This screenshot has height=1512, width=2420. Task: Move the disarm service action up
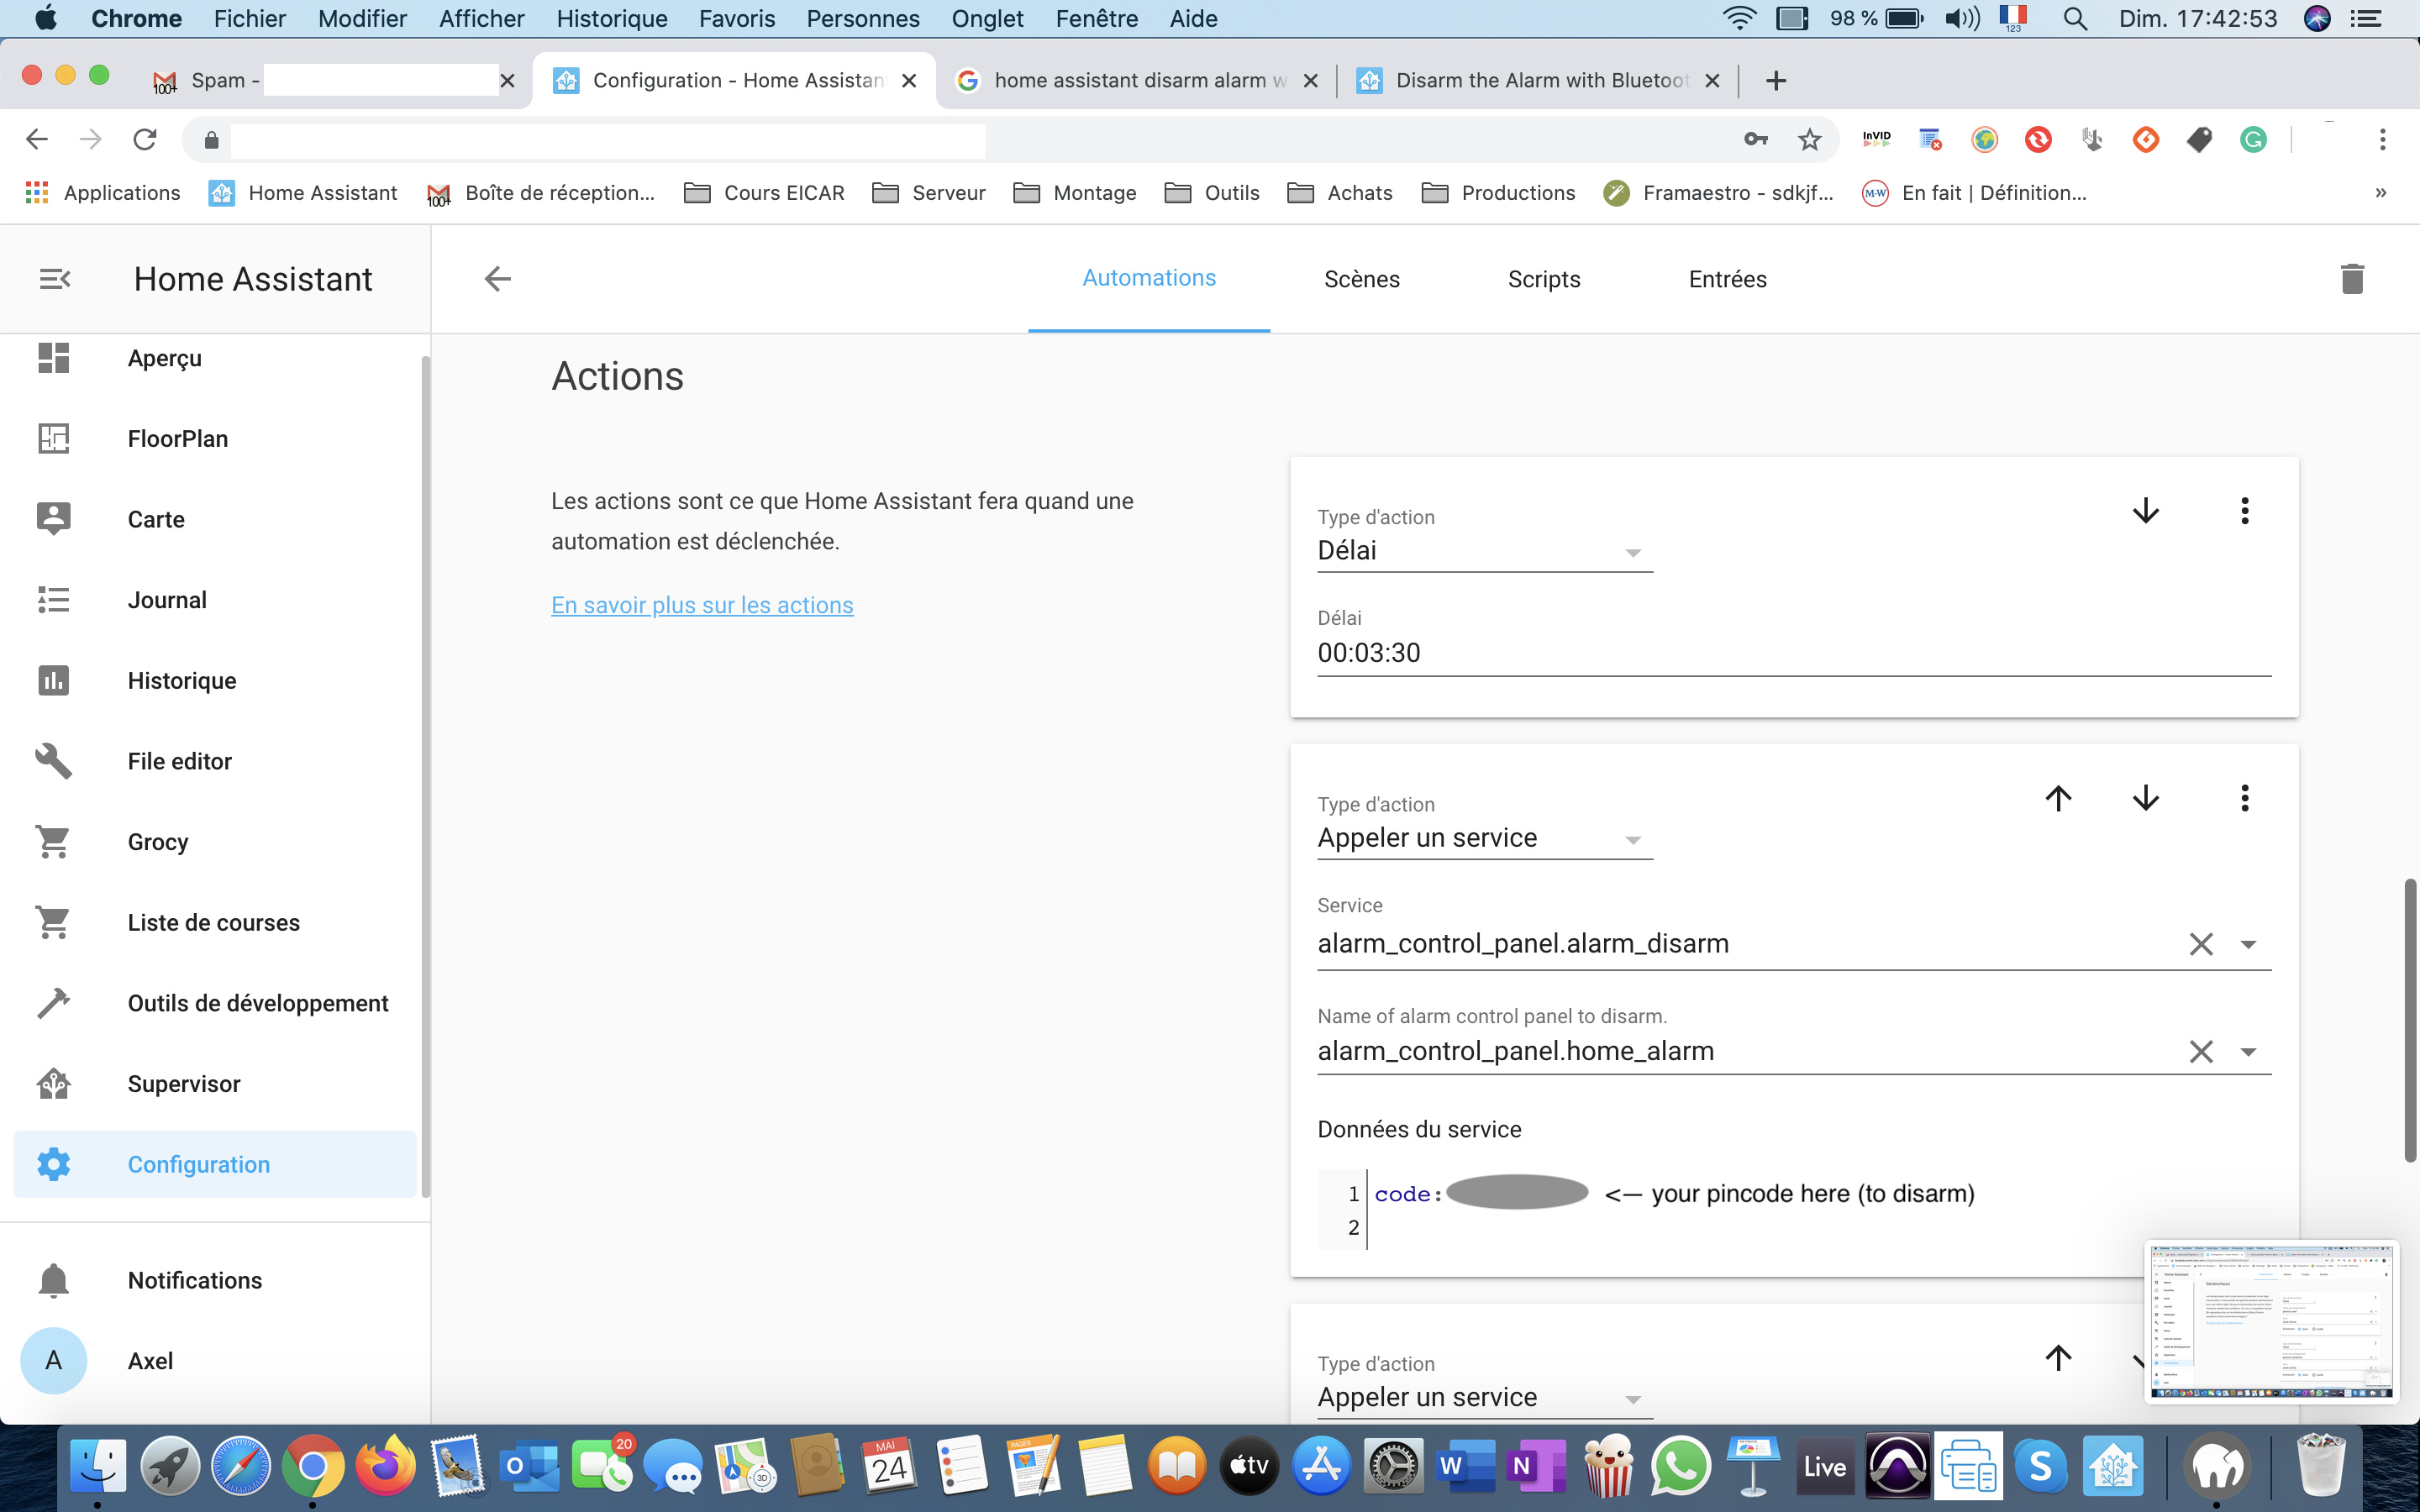pos(2058,798)
